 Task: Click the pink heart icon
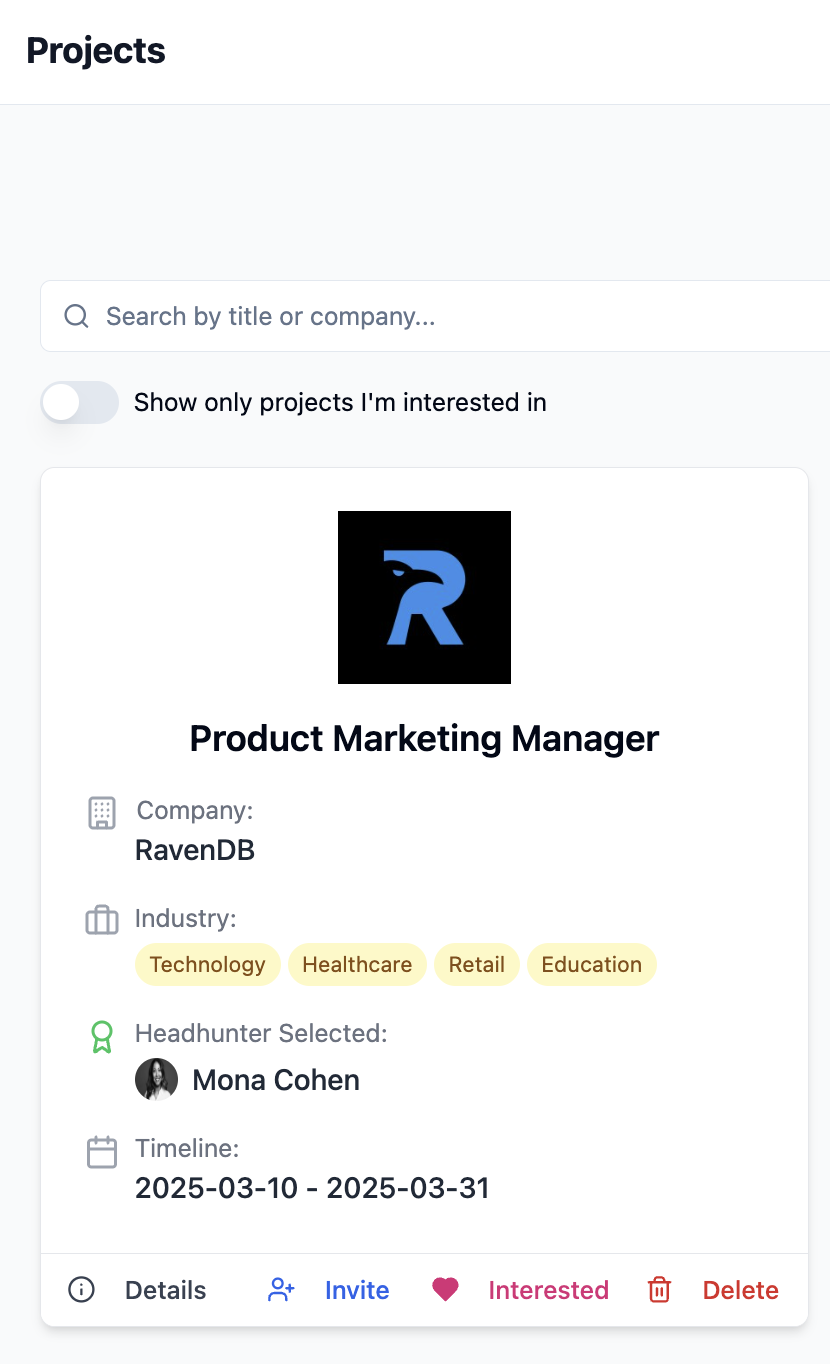[445, 1290]
